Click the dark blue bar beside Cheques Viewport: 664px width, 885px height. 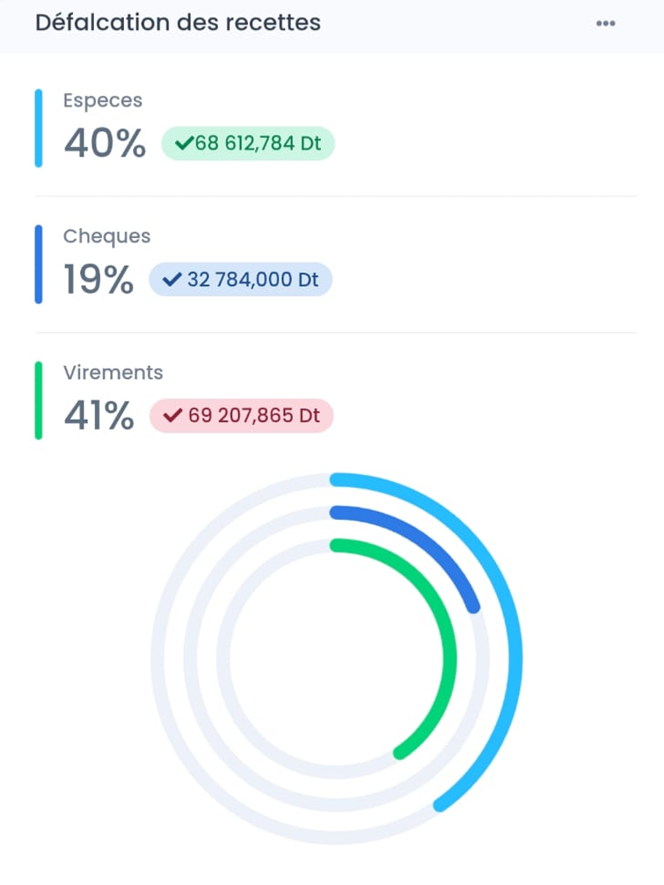[x=39, y=264]
